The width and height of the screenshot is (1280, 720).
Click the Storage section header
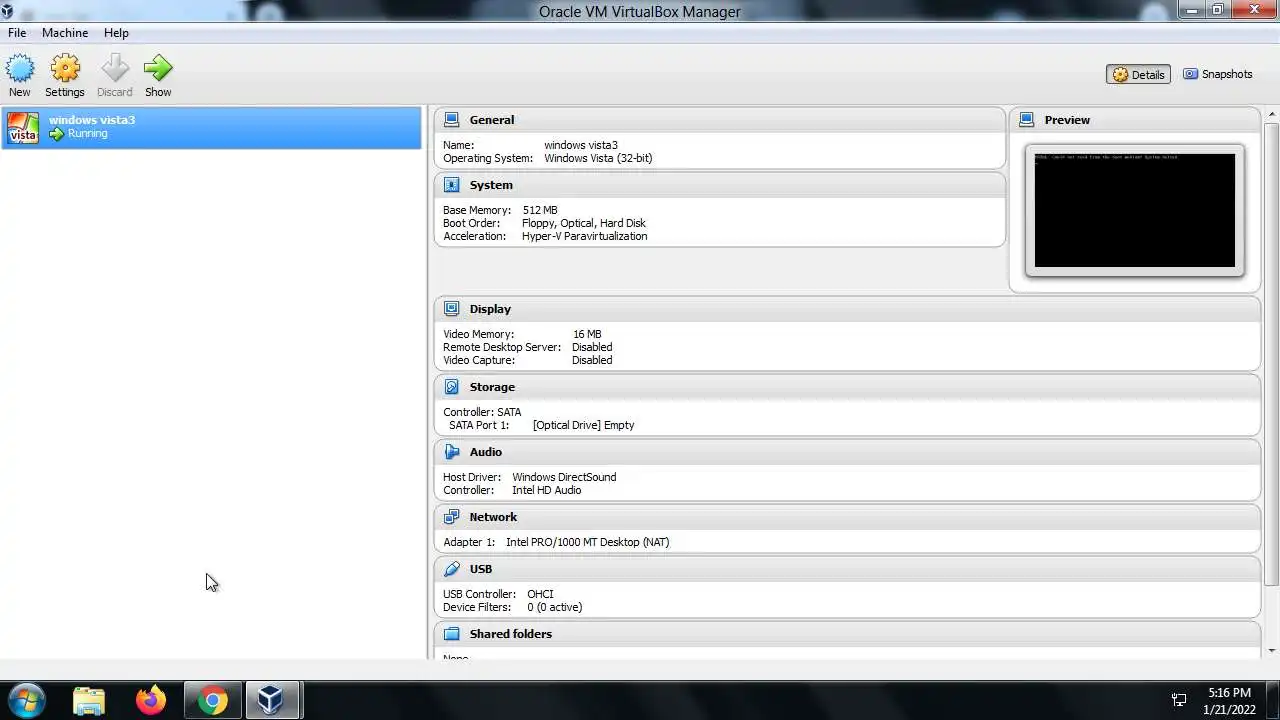(x=847, y=387)
